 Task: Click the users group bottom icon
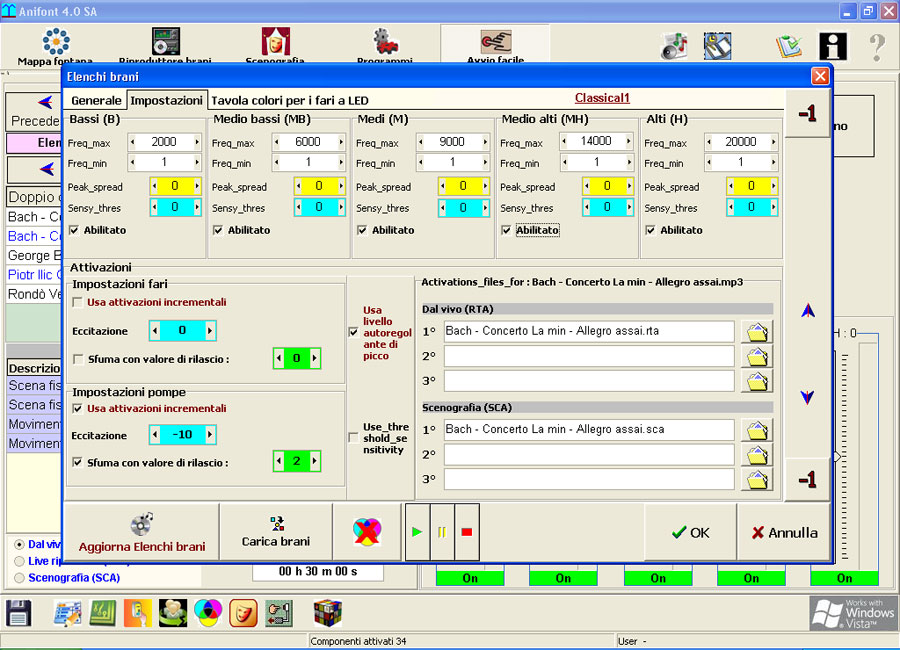tap(173, 613)
